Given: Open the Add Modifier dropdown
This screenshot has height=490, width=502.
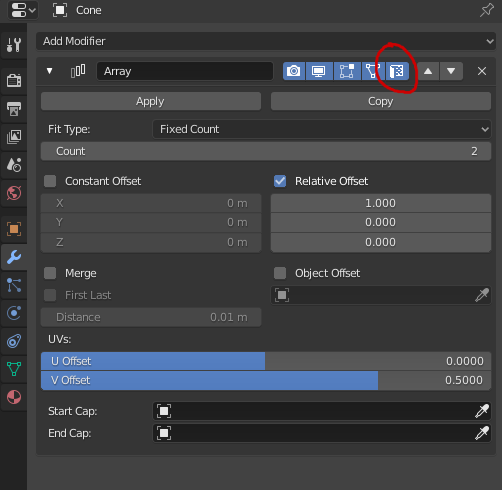Looking at the screenshot, I should pos(266,41).
